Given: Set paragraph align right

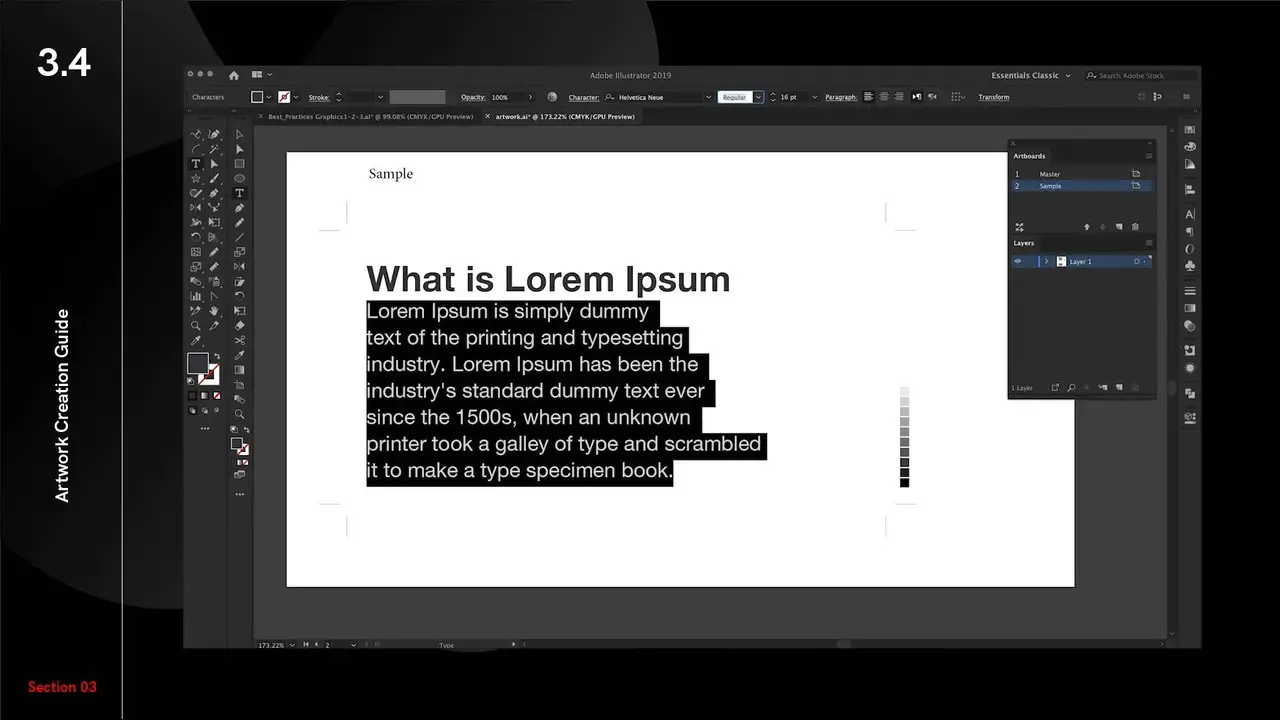Looking at the screenshot, I should [898, 97].
